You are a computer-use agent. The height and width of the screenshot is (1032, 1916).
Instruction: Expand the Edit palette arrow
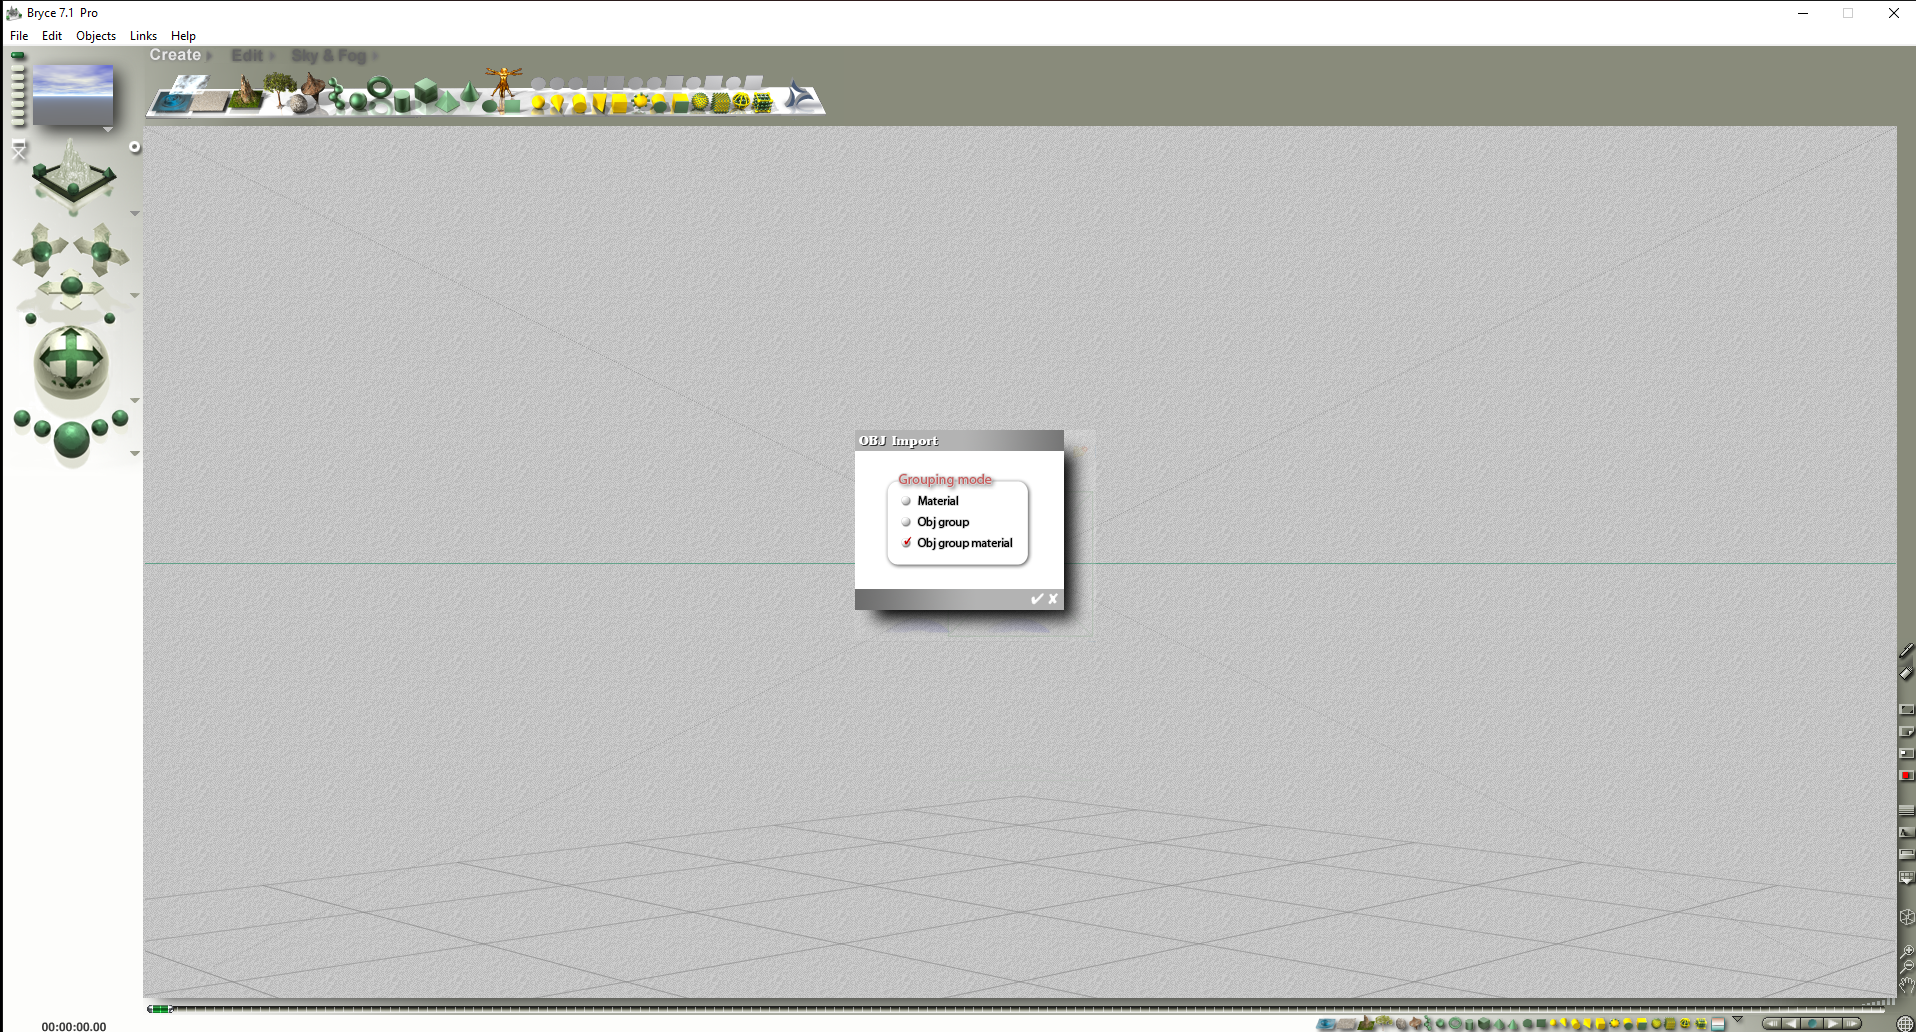point(271,56)
